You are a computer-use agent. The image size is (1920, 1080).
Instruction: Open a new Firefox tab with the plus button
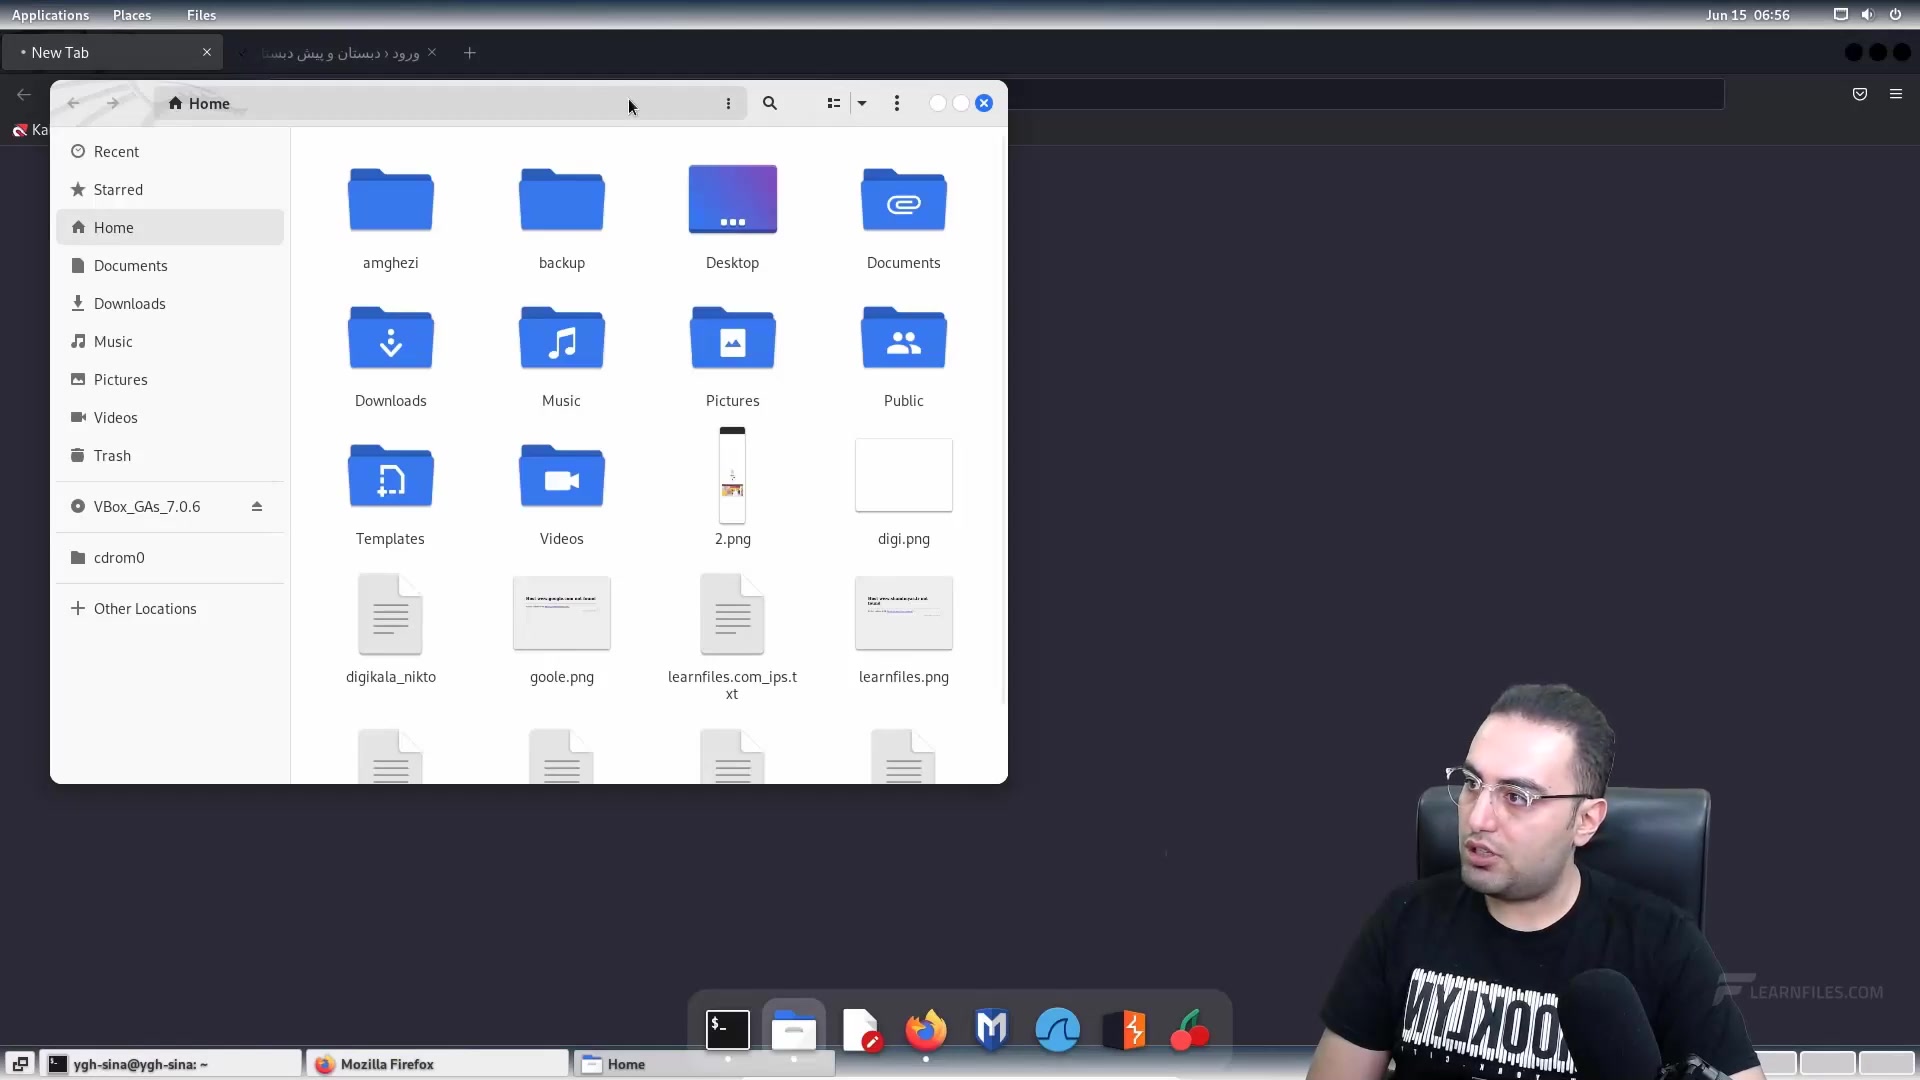coord(469,53)
